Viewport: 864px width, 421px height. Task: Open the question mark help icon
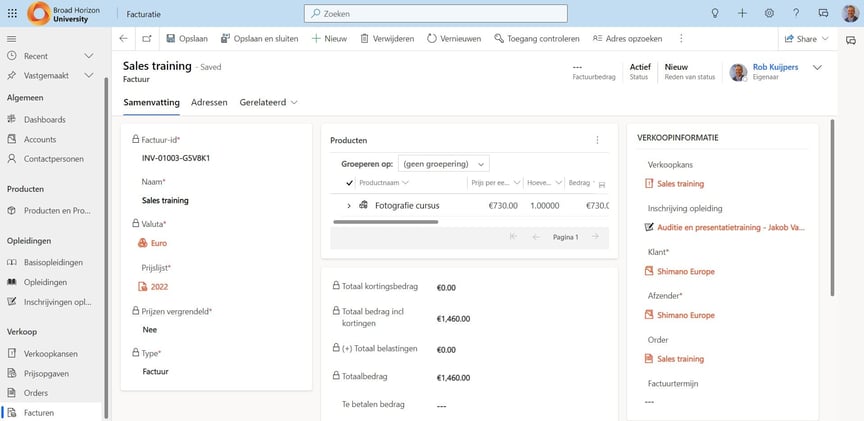796,14
